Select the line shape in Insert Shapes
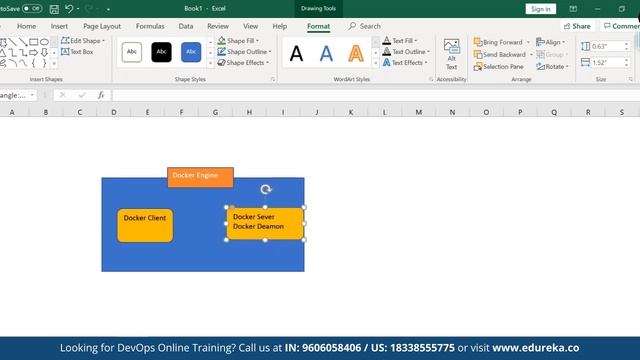The width and height of the screenshot is (640, 360). pos(13,42)
